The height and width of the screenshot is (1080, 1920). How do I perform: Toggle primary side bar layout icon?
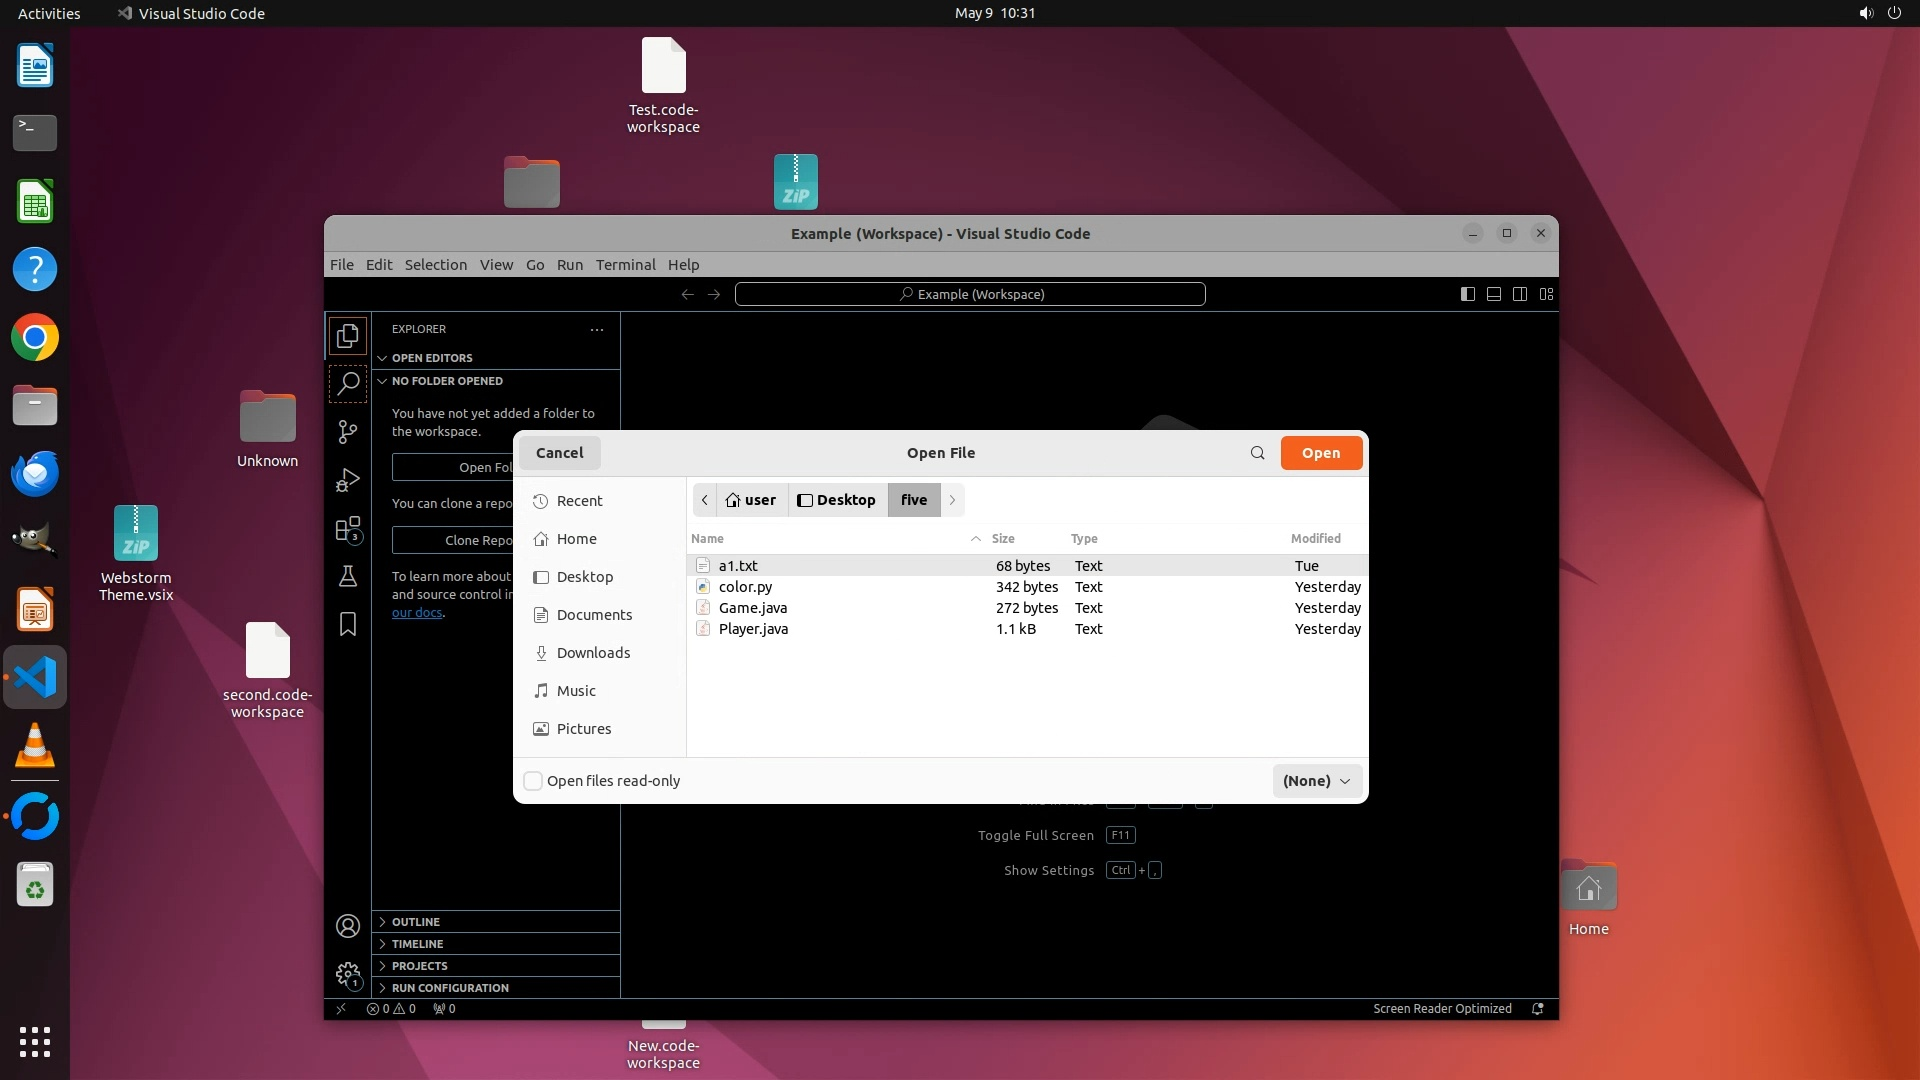point(1467,294)
